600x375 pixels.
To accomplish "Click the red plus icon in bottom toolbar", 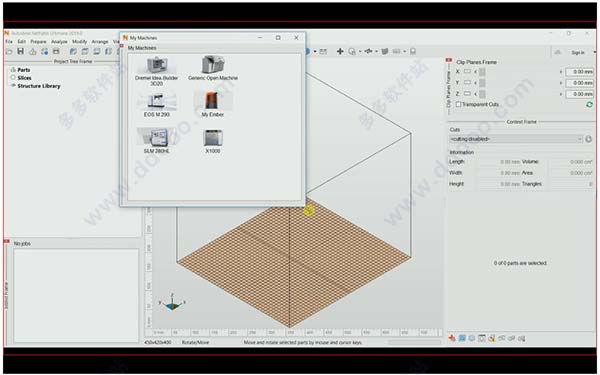I will tap(452, 338).
